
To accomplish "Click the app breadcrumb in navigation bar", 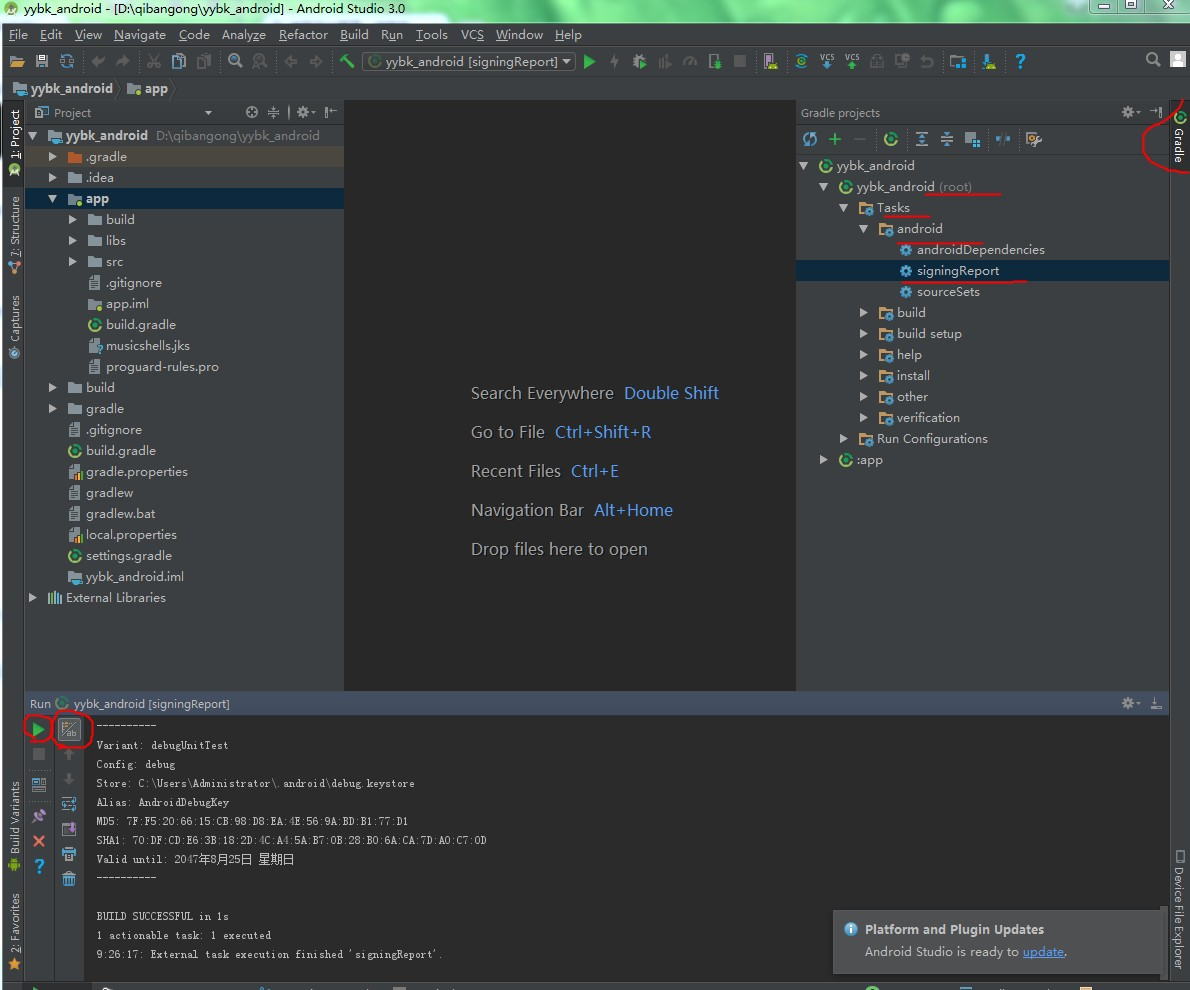I will click(148, 89).
